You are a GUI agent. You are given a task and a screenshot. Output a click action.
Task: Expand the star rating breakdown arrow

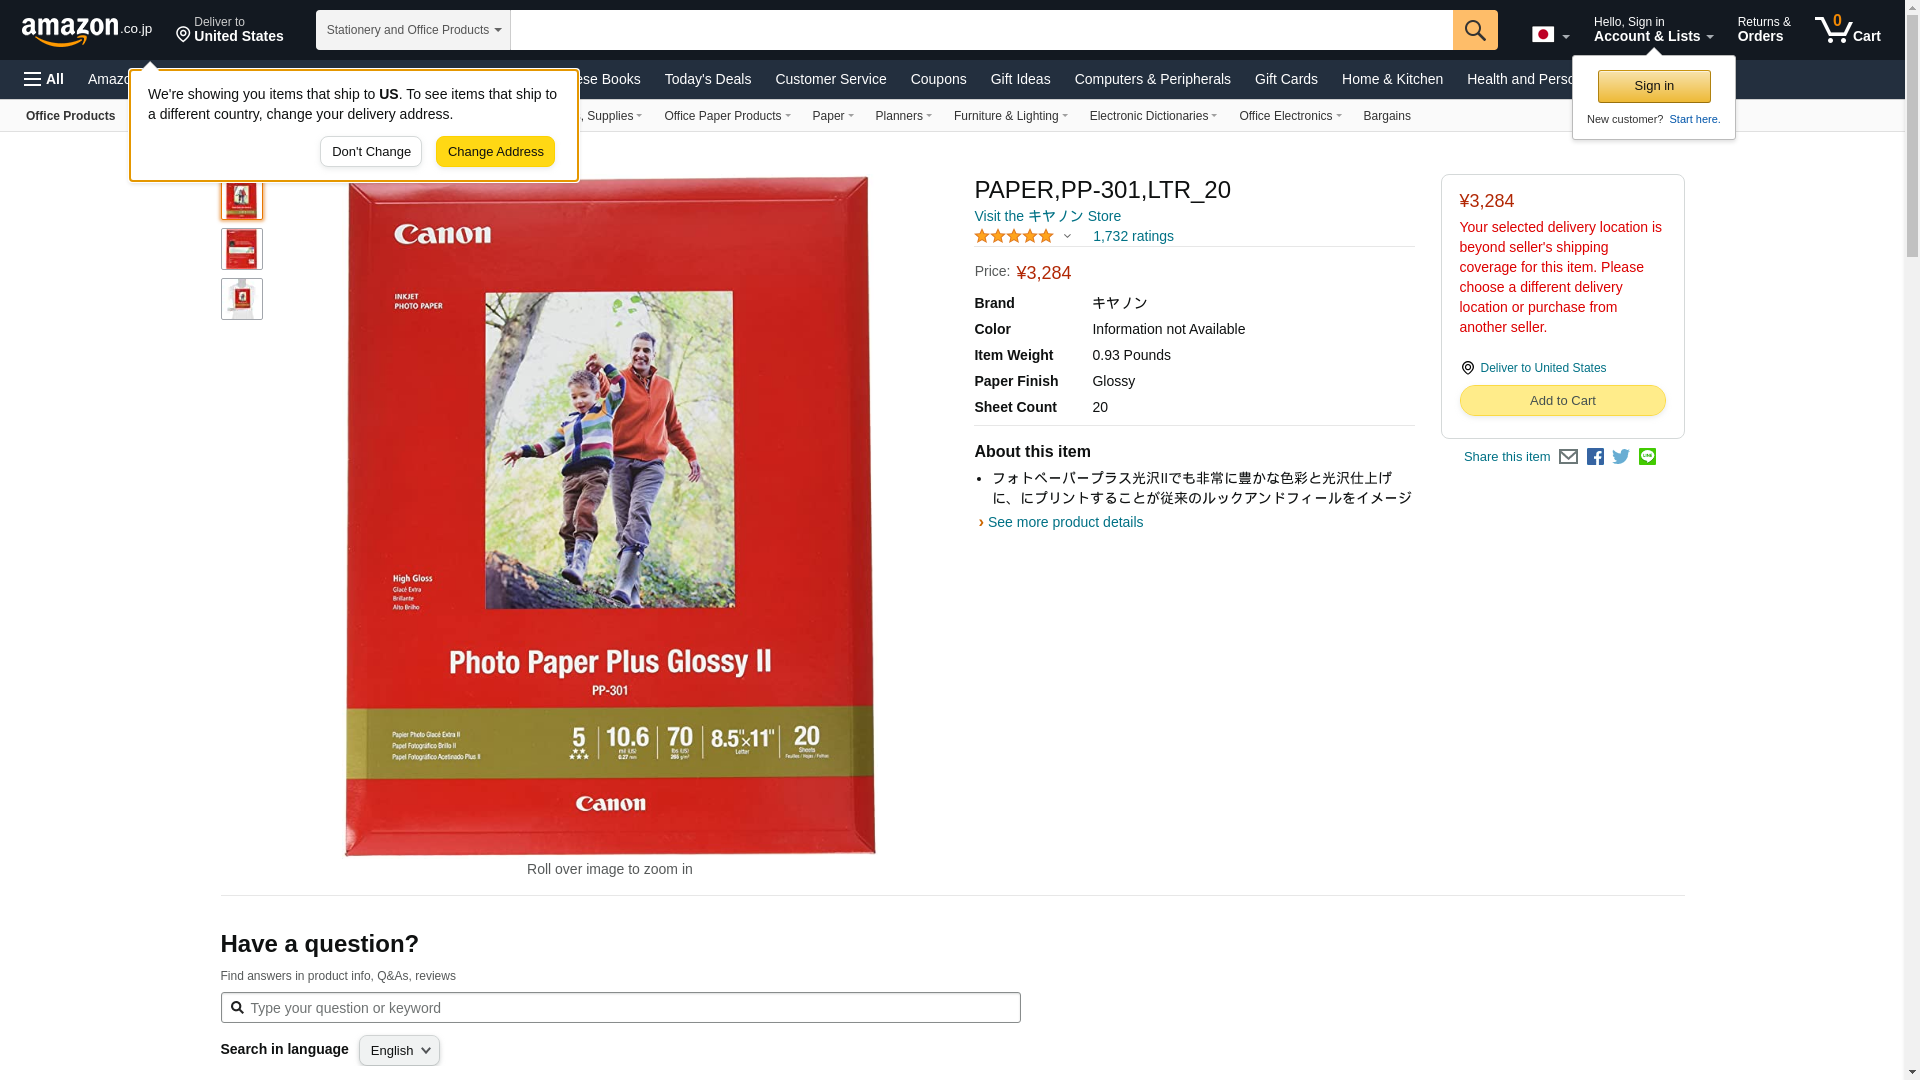1067,237
